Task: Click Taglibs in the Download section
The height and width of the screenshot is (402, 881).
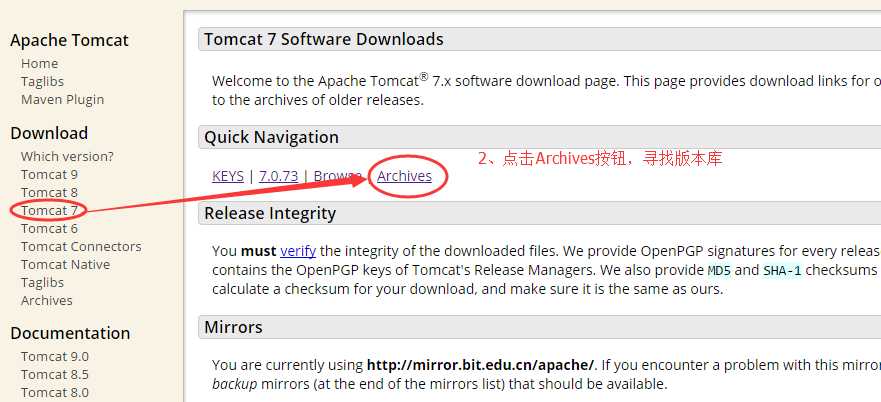Action: pyautogui.click(x=42, y=282)
